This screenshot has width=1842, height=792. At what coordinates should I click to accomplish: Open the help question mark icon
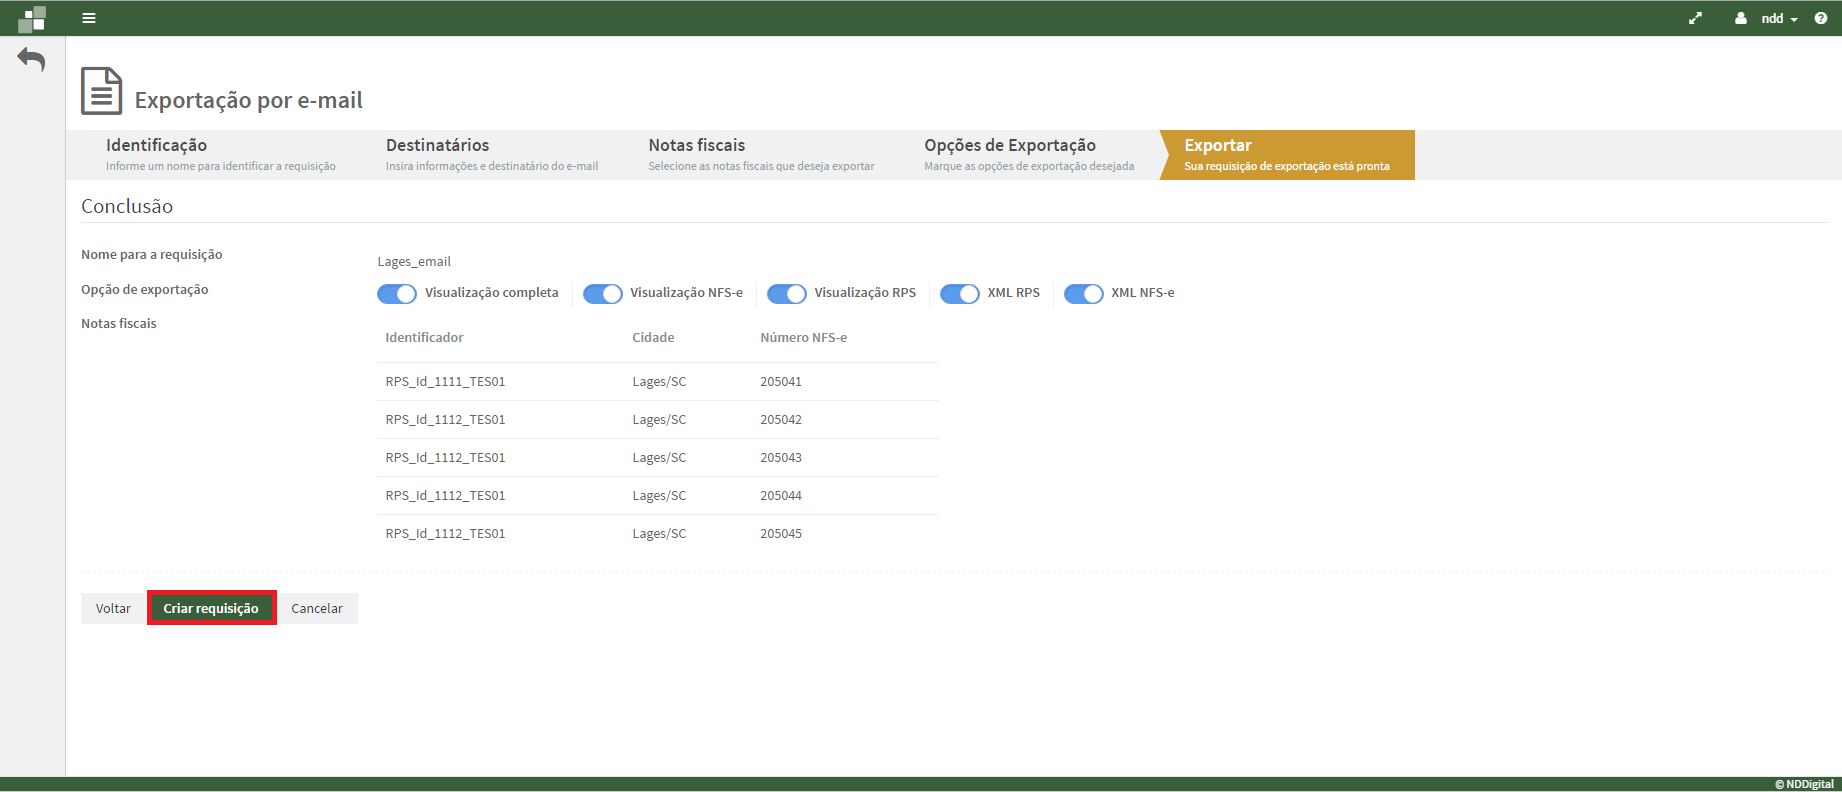point(1820,18)
